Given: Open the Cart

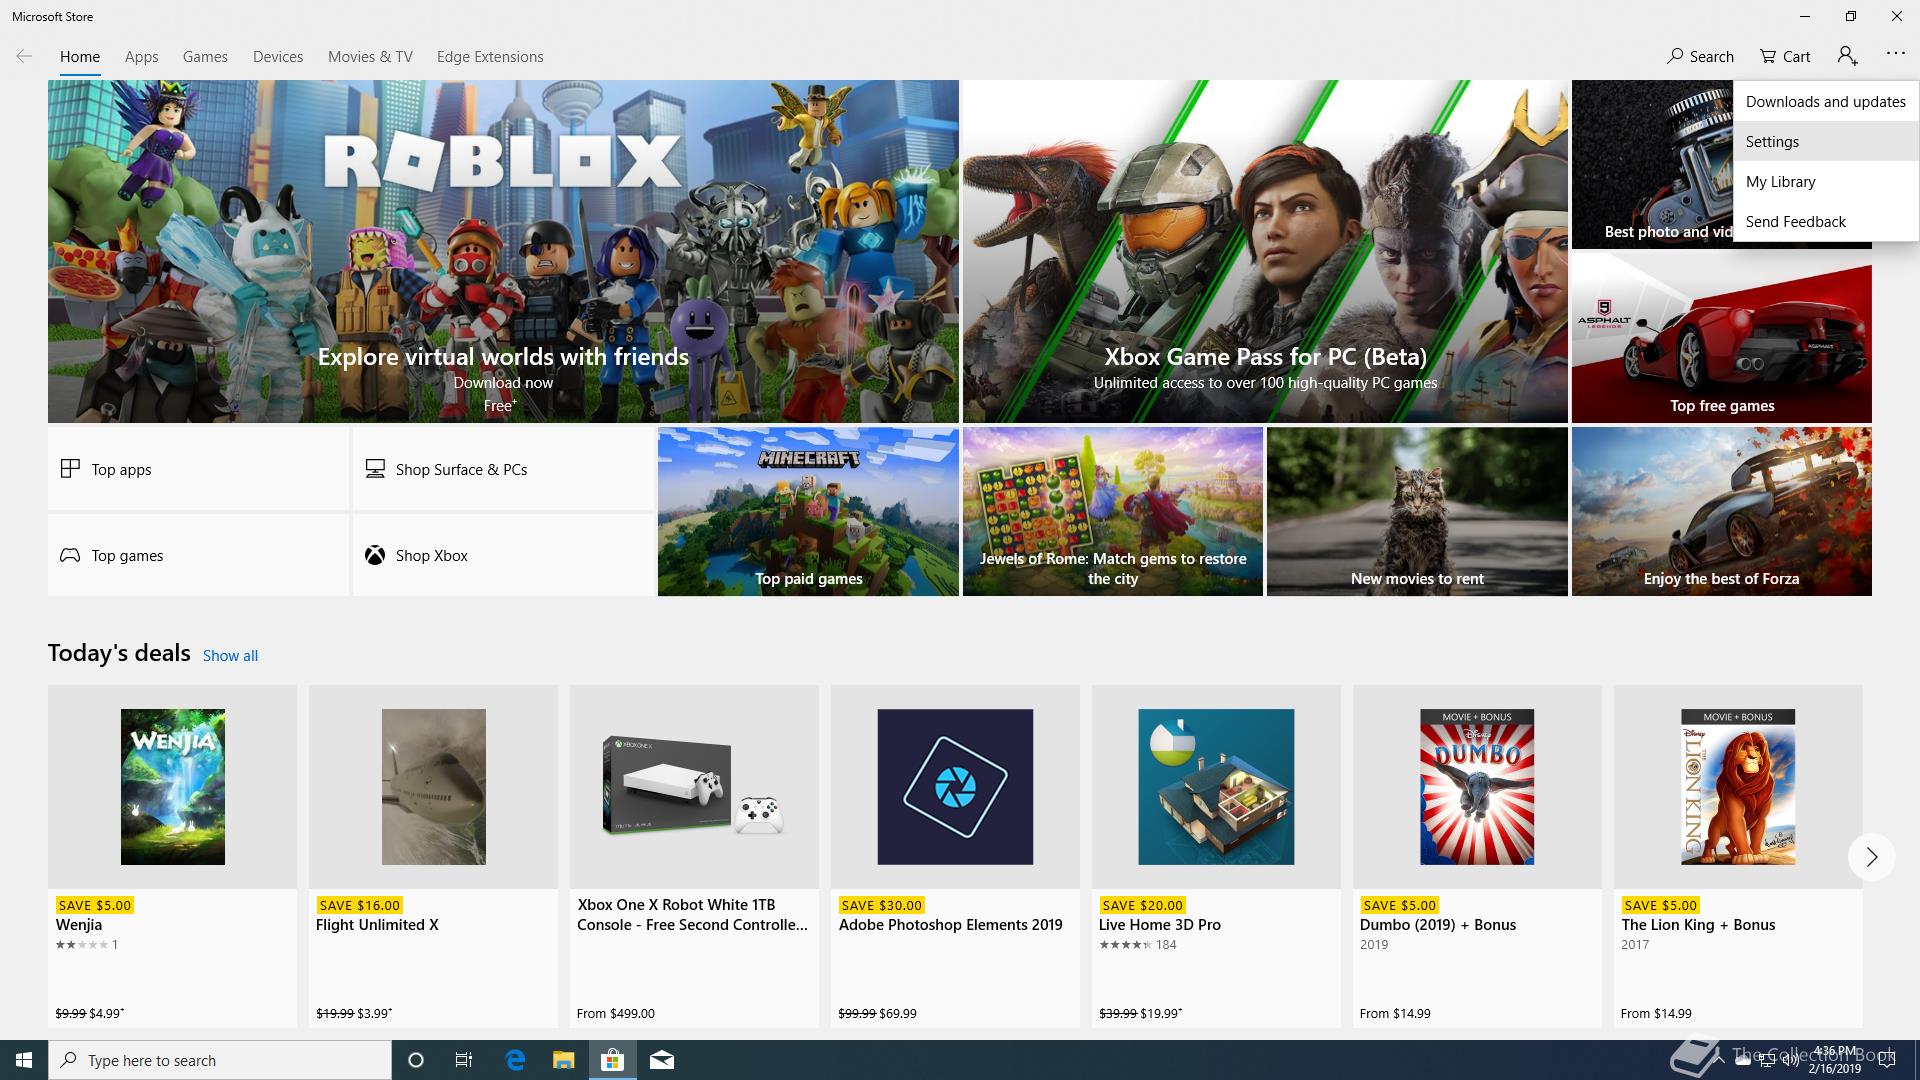Looking at the screenshot, I should coord(1785,56).
